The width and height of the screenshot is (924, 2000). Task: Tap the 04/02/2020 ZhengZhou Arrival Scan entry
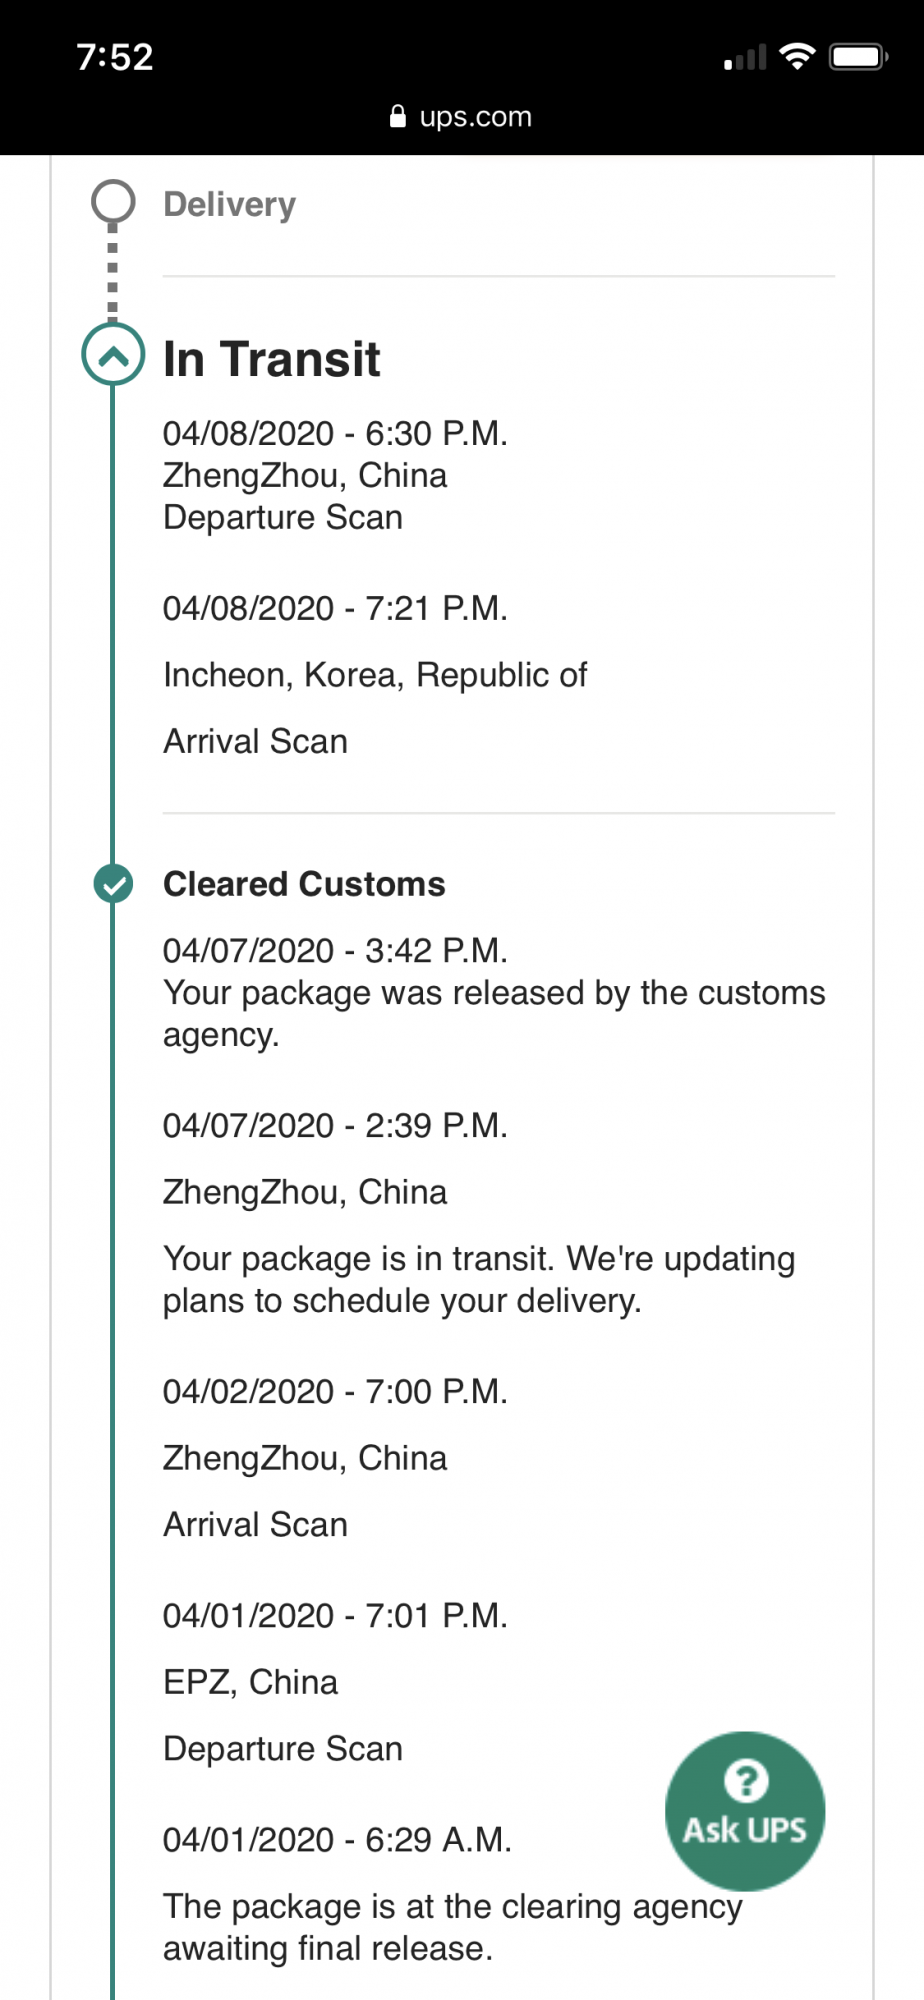coord(335,1458)
